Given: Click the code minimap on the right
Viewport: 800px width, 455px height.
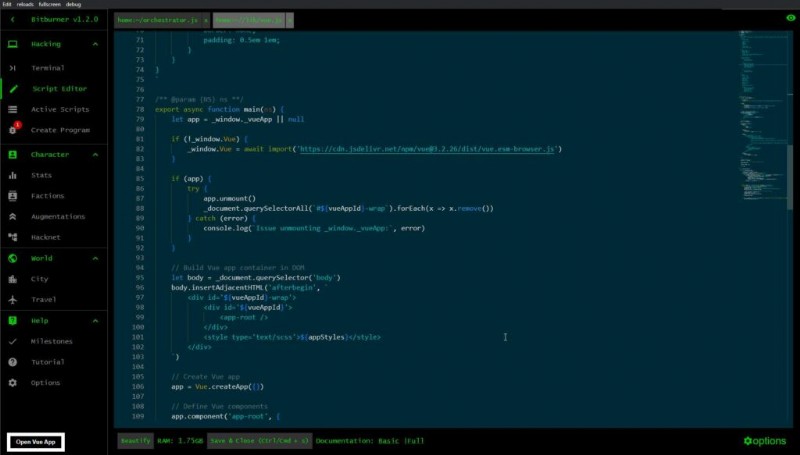Looking at the screenshot, I should pos(762,116).
